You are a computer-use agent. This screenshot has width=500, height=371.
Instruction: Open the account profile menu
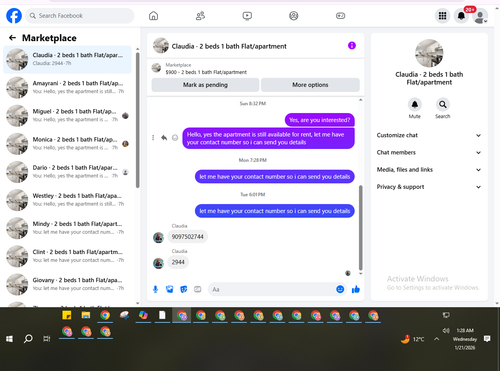tap(480, 16)
